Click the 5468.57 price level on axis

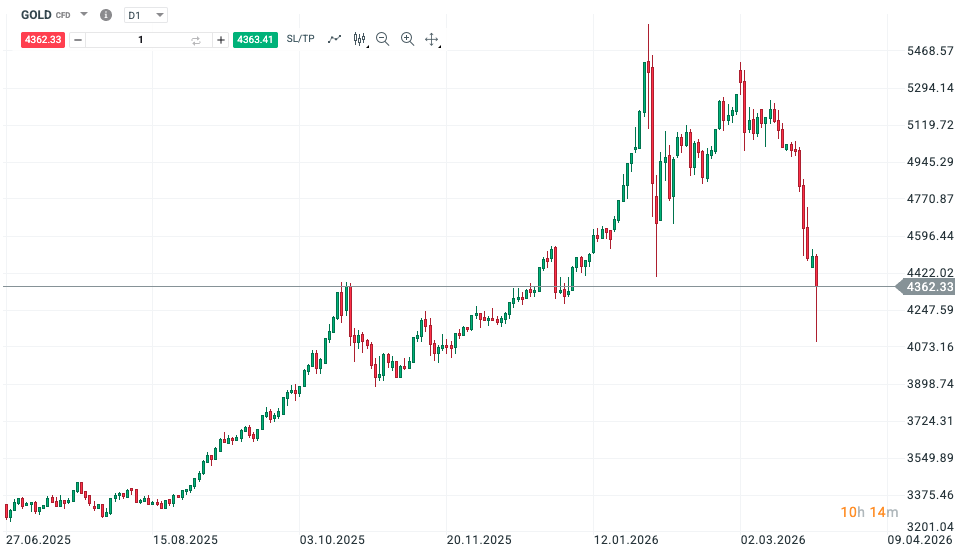tap(921, 51)
